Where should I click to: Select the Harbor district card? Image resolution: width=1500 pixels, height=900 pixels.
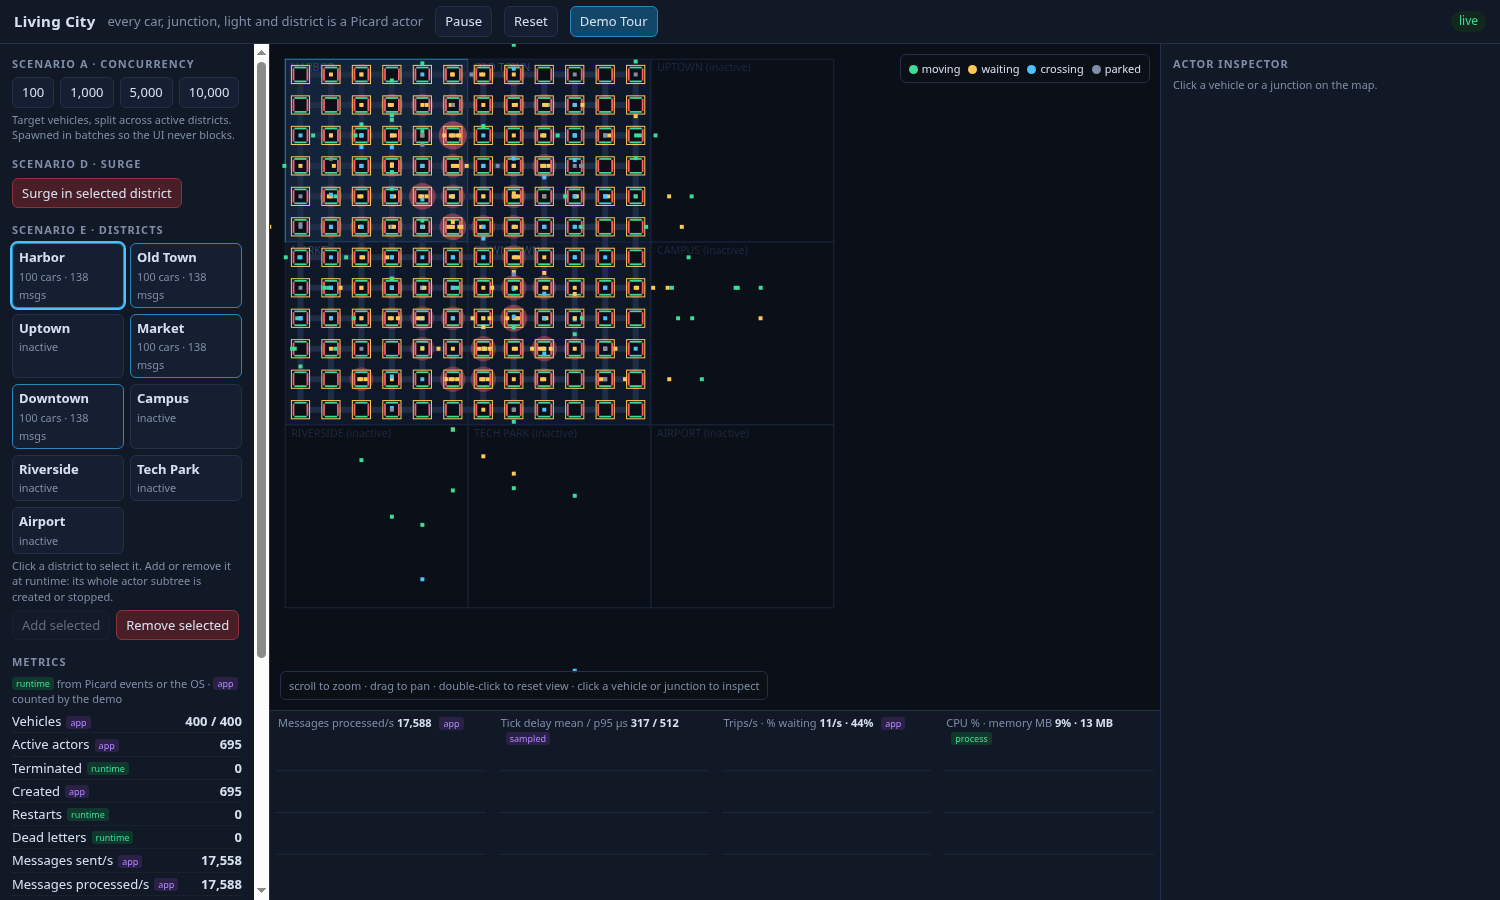point(68,275)
